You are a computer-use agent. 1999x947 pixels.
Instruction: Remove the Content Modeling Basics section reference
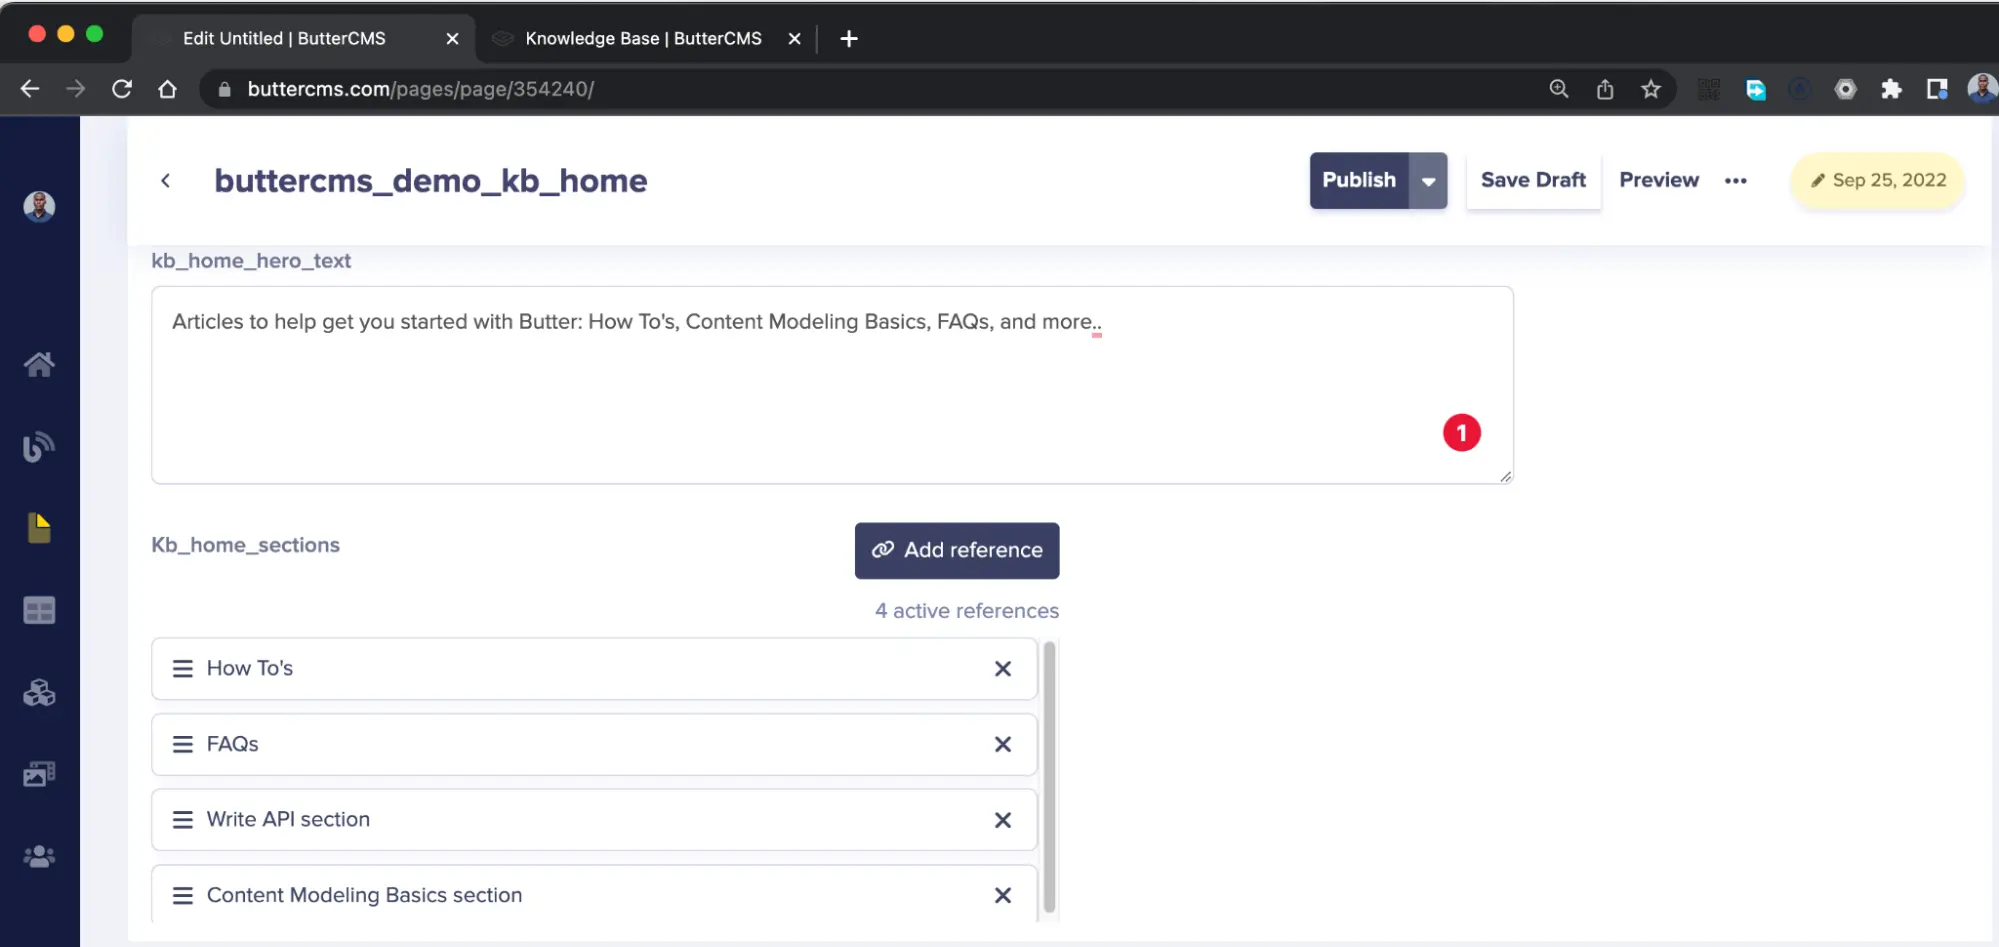(x=1003, y=896)
